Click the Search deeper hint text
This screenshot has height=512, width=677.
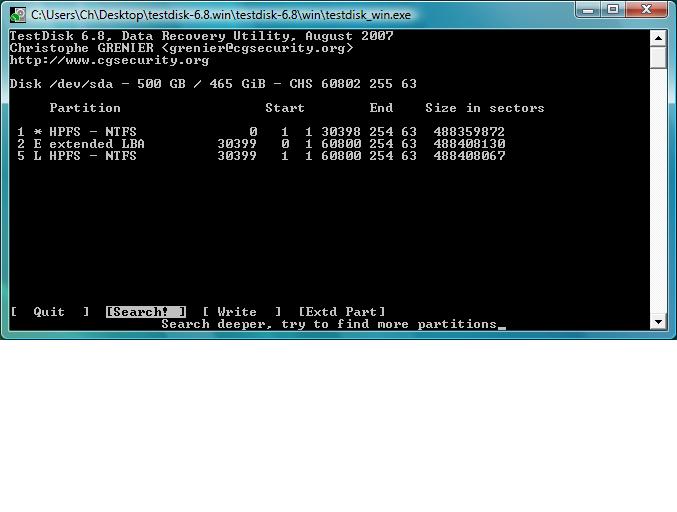click(329, 324)
